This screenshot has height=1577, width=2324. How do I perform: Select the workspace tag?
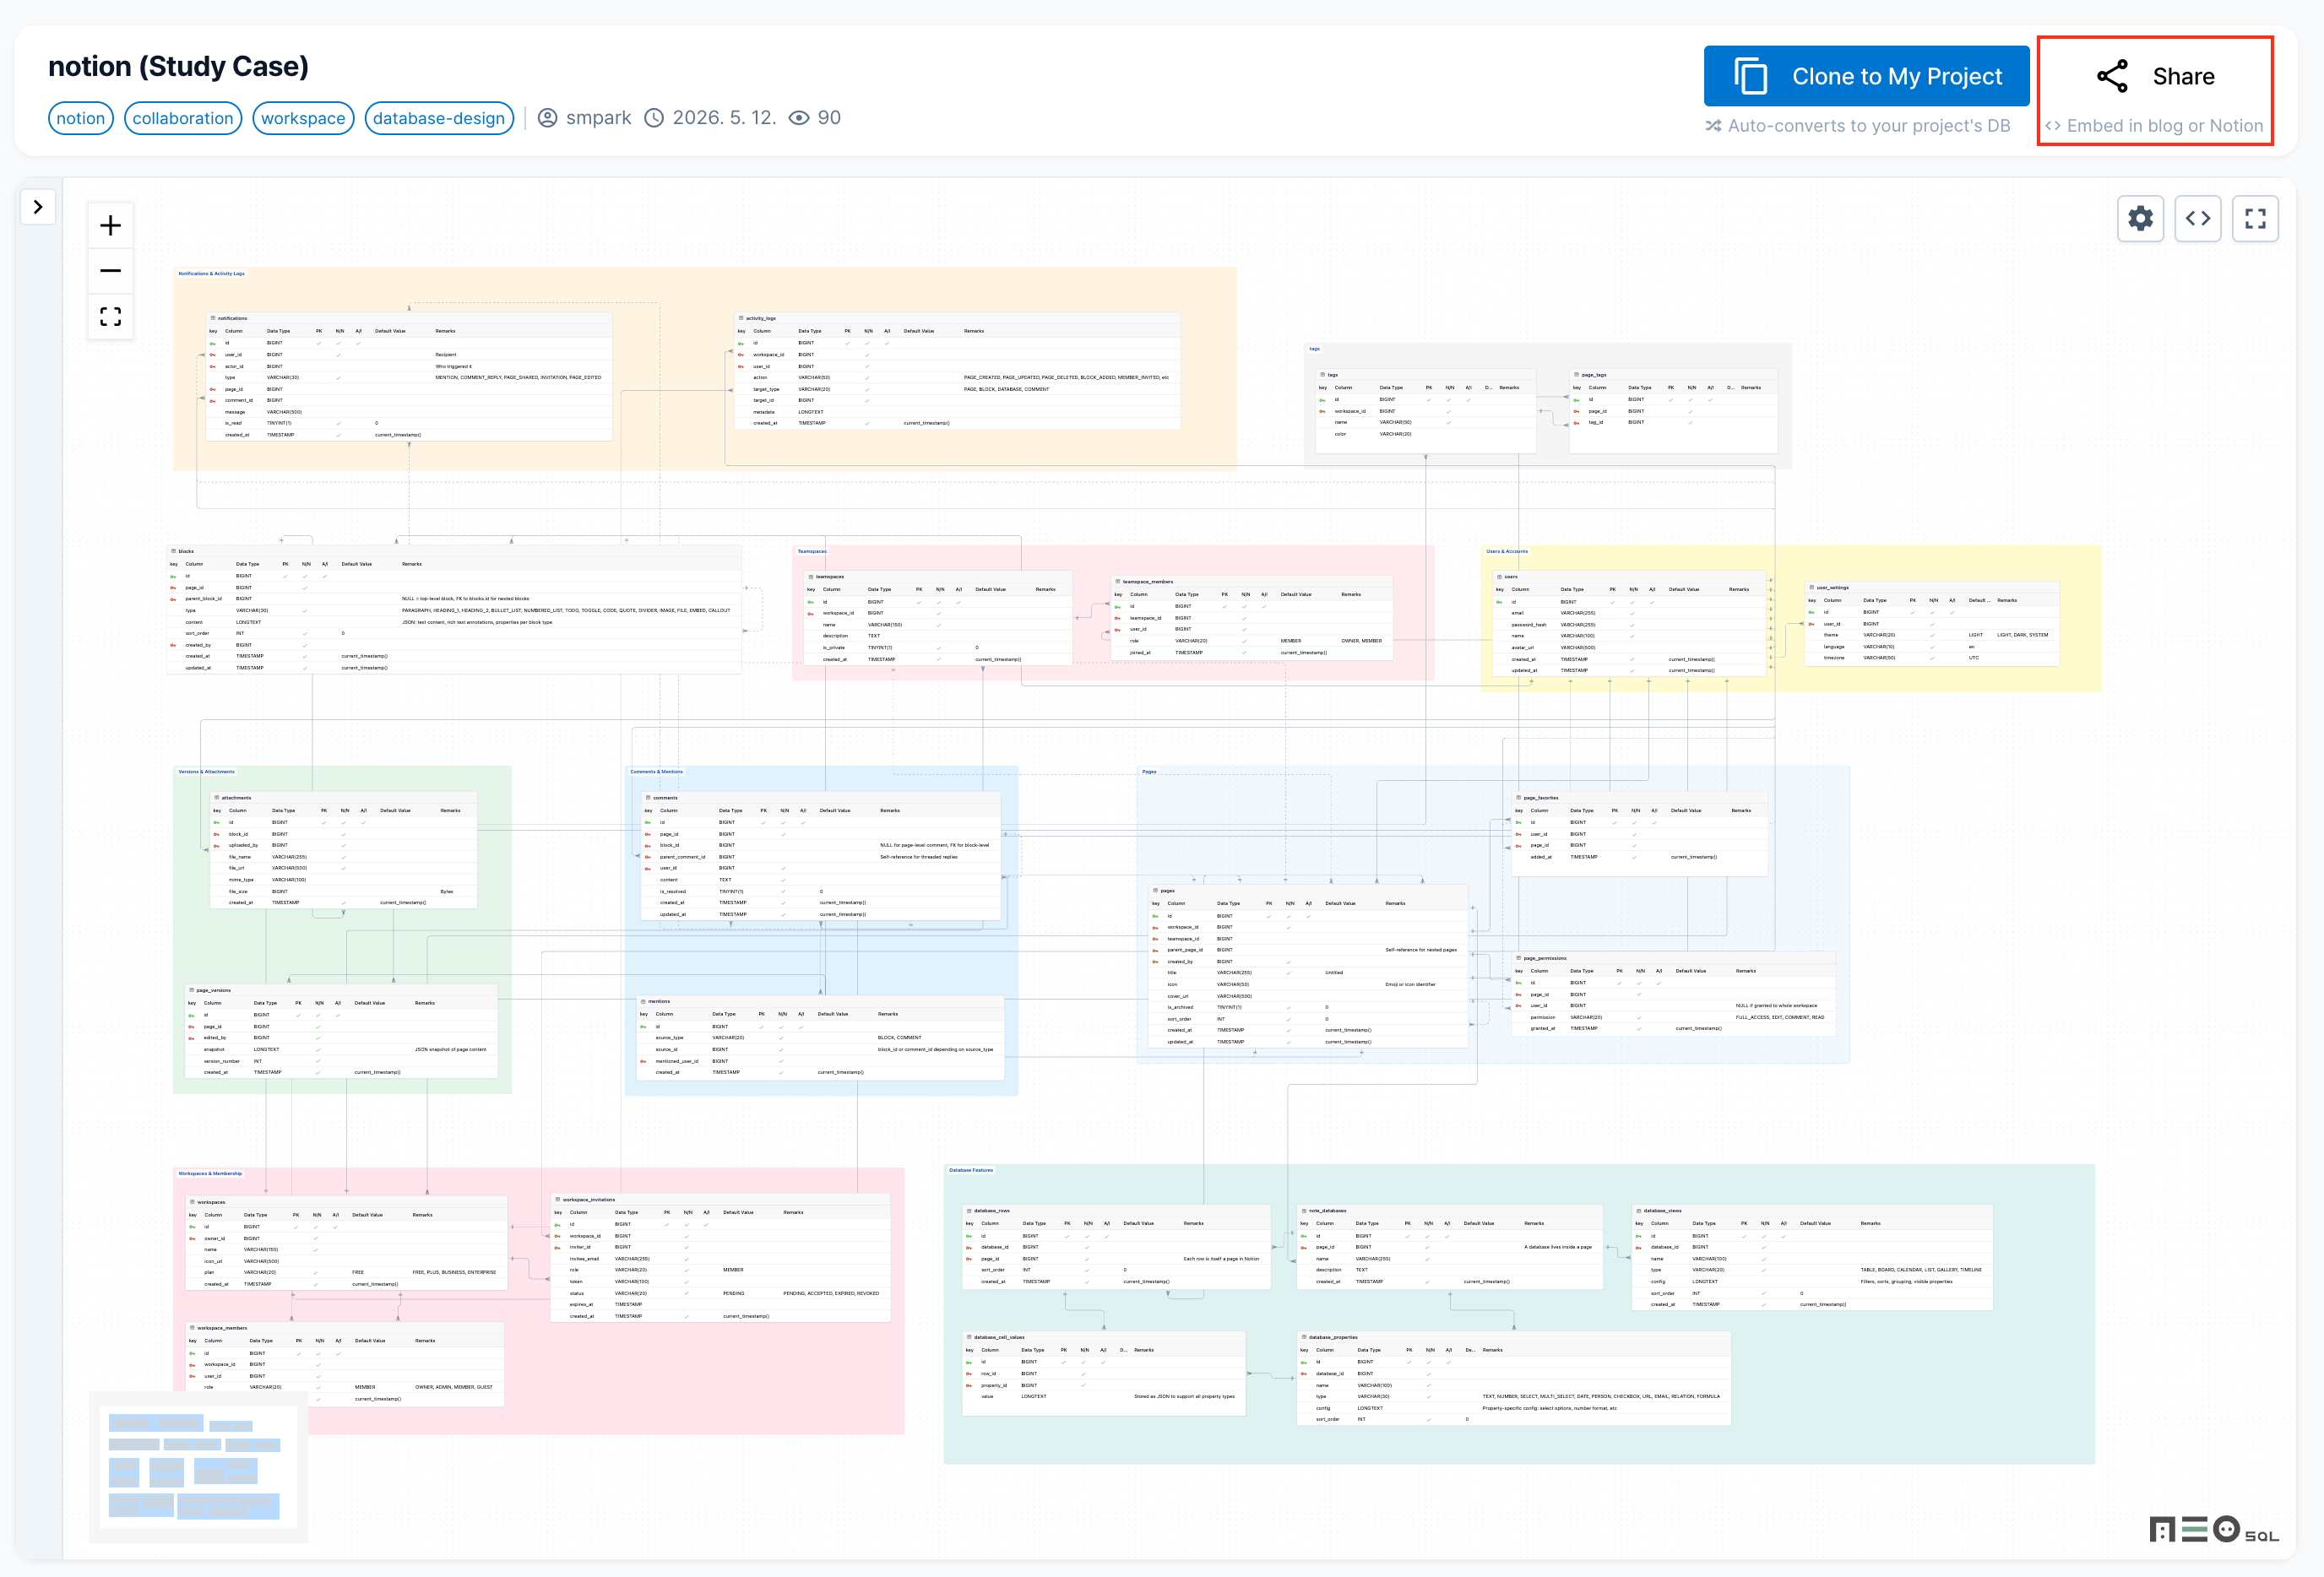pos(303,118)
